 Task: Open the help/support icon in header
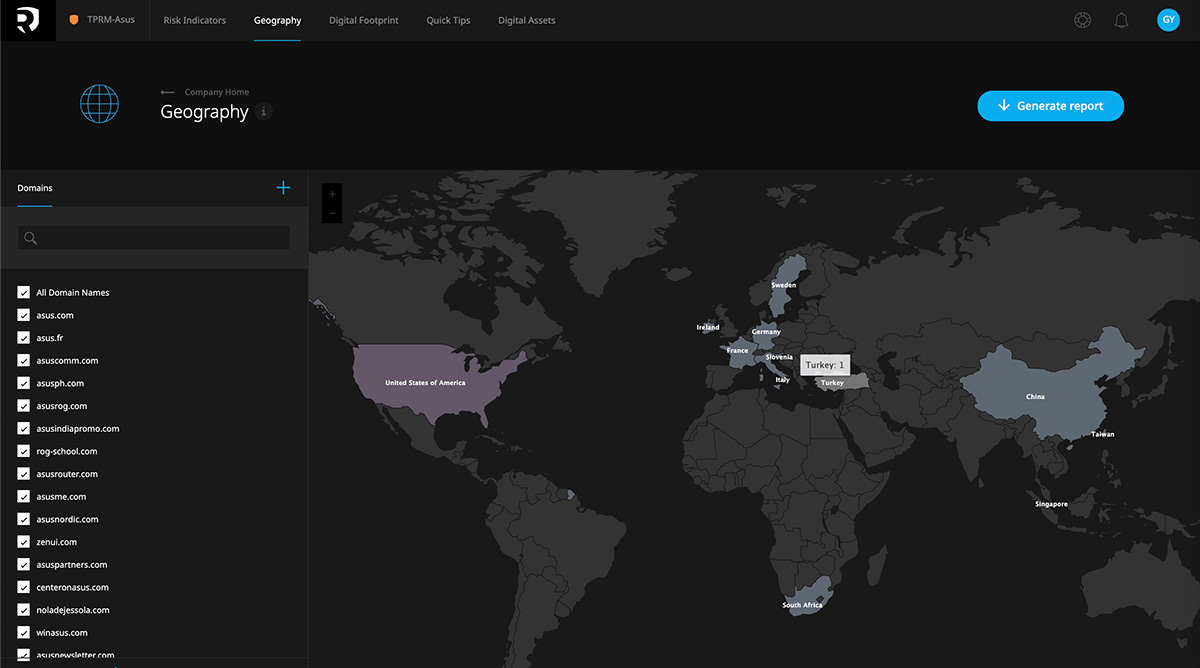[1082, 20]
